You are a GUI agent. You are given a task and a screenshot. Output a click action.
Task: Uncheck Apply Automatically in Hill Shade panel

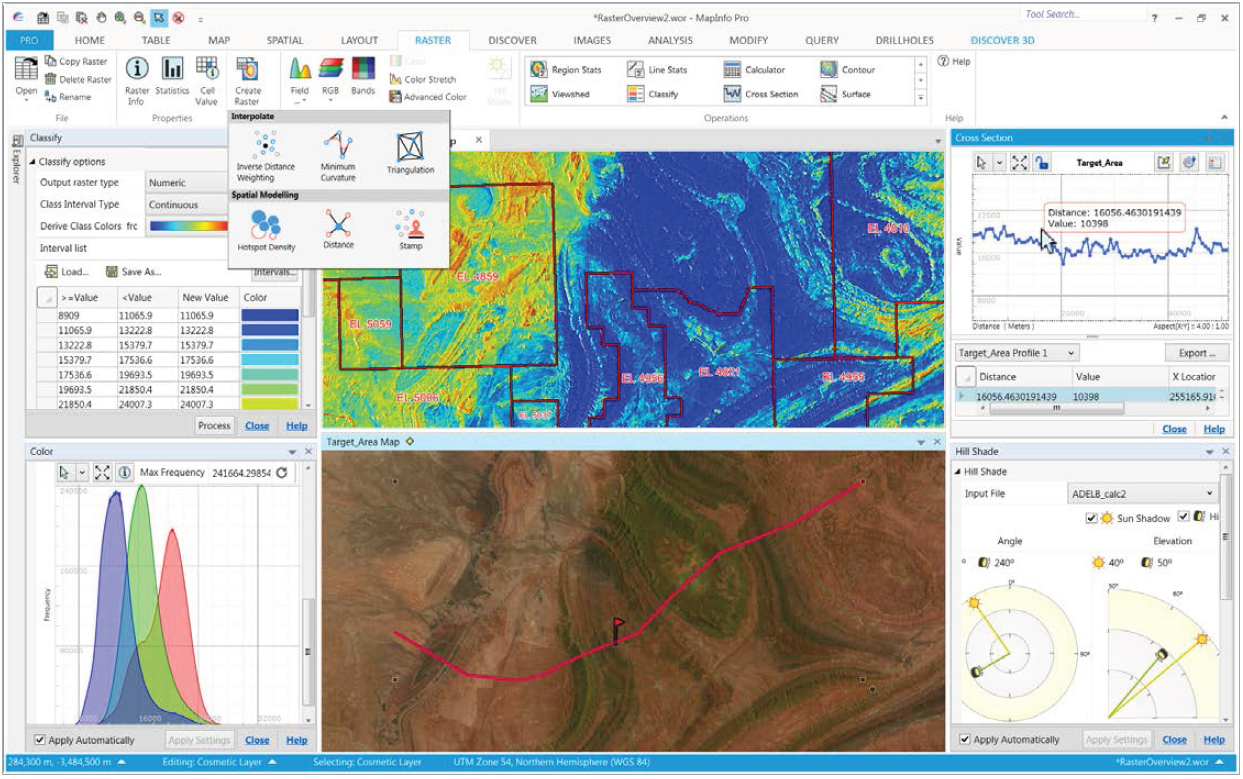(x=964, y=740)
